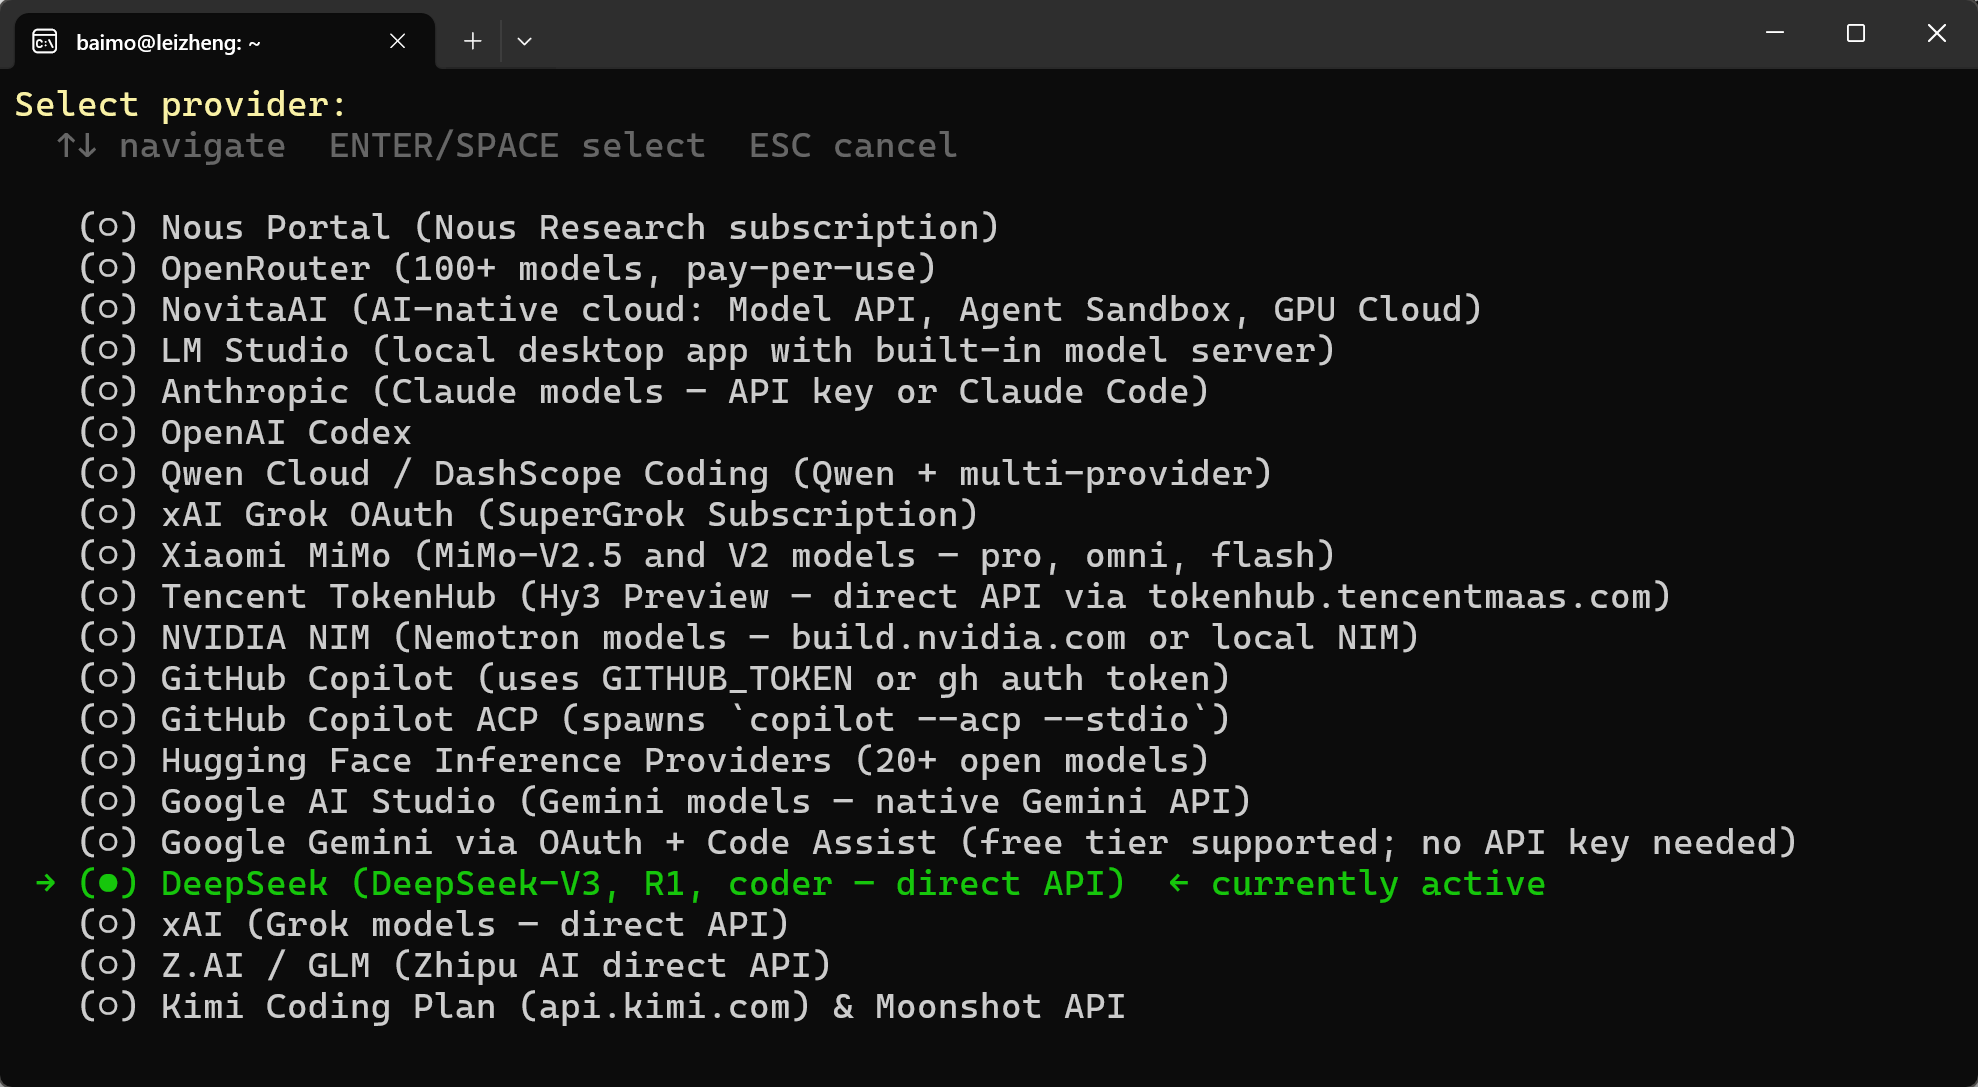Image resolution: width=1978 pixels, height=1087 pixels.
Task: Expand the new tab profile dropdown chevron
Action: click(x=524, y=41)
